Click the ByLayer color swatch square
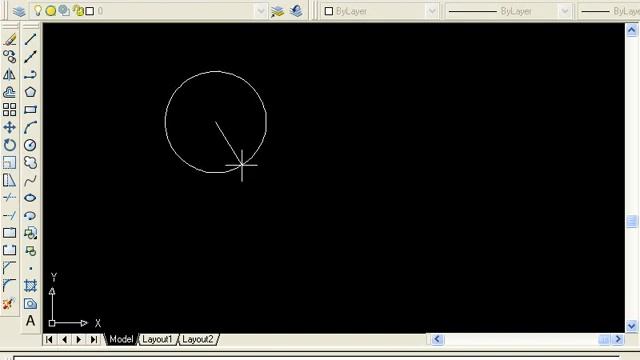The image size is (640, 360). coord(329,11)
